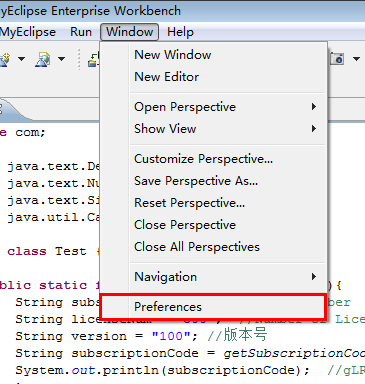Open the Run menu
This screenshot has width=365, height=384.
click(x=81, y=32)
